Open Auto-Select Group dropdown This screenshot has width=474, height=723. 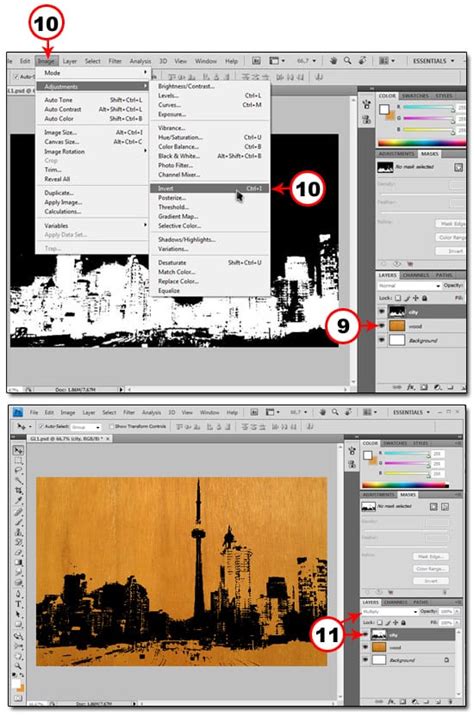85,427
